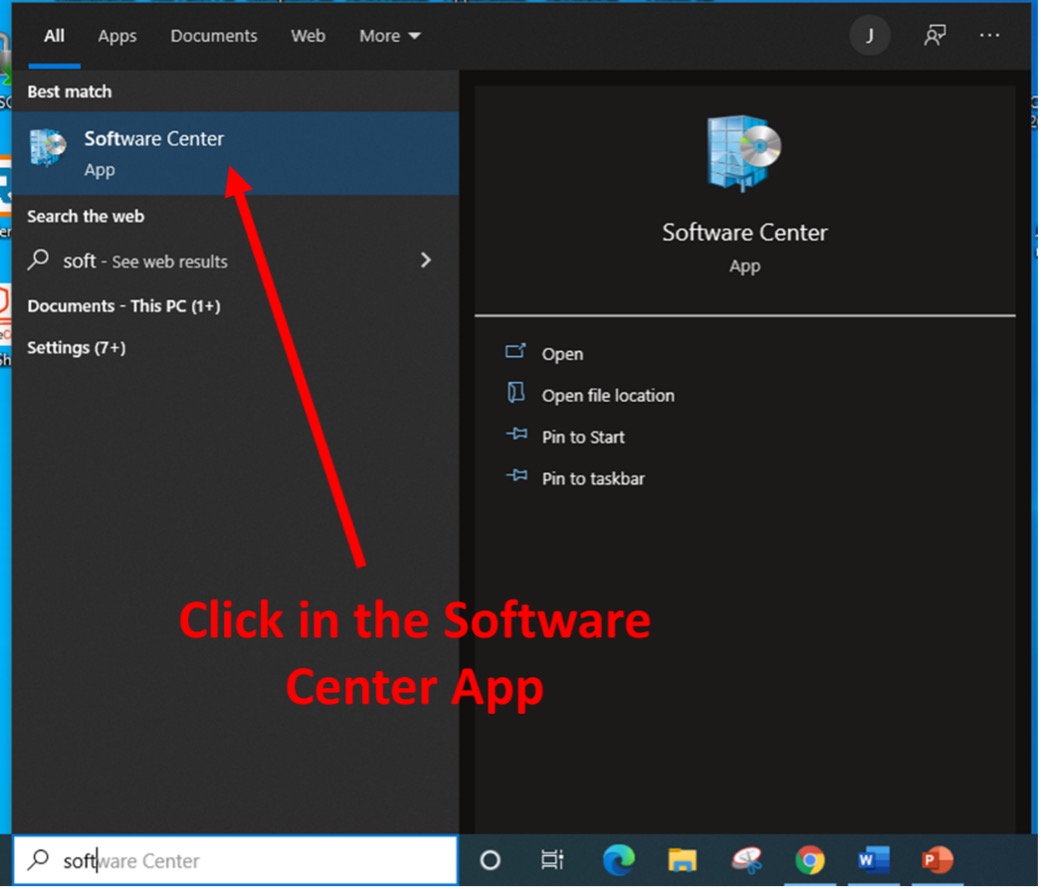
Task: Choose Pin to Start option
Action: (x=583, y=437)
